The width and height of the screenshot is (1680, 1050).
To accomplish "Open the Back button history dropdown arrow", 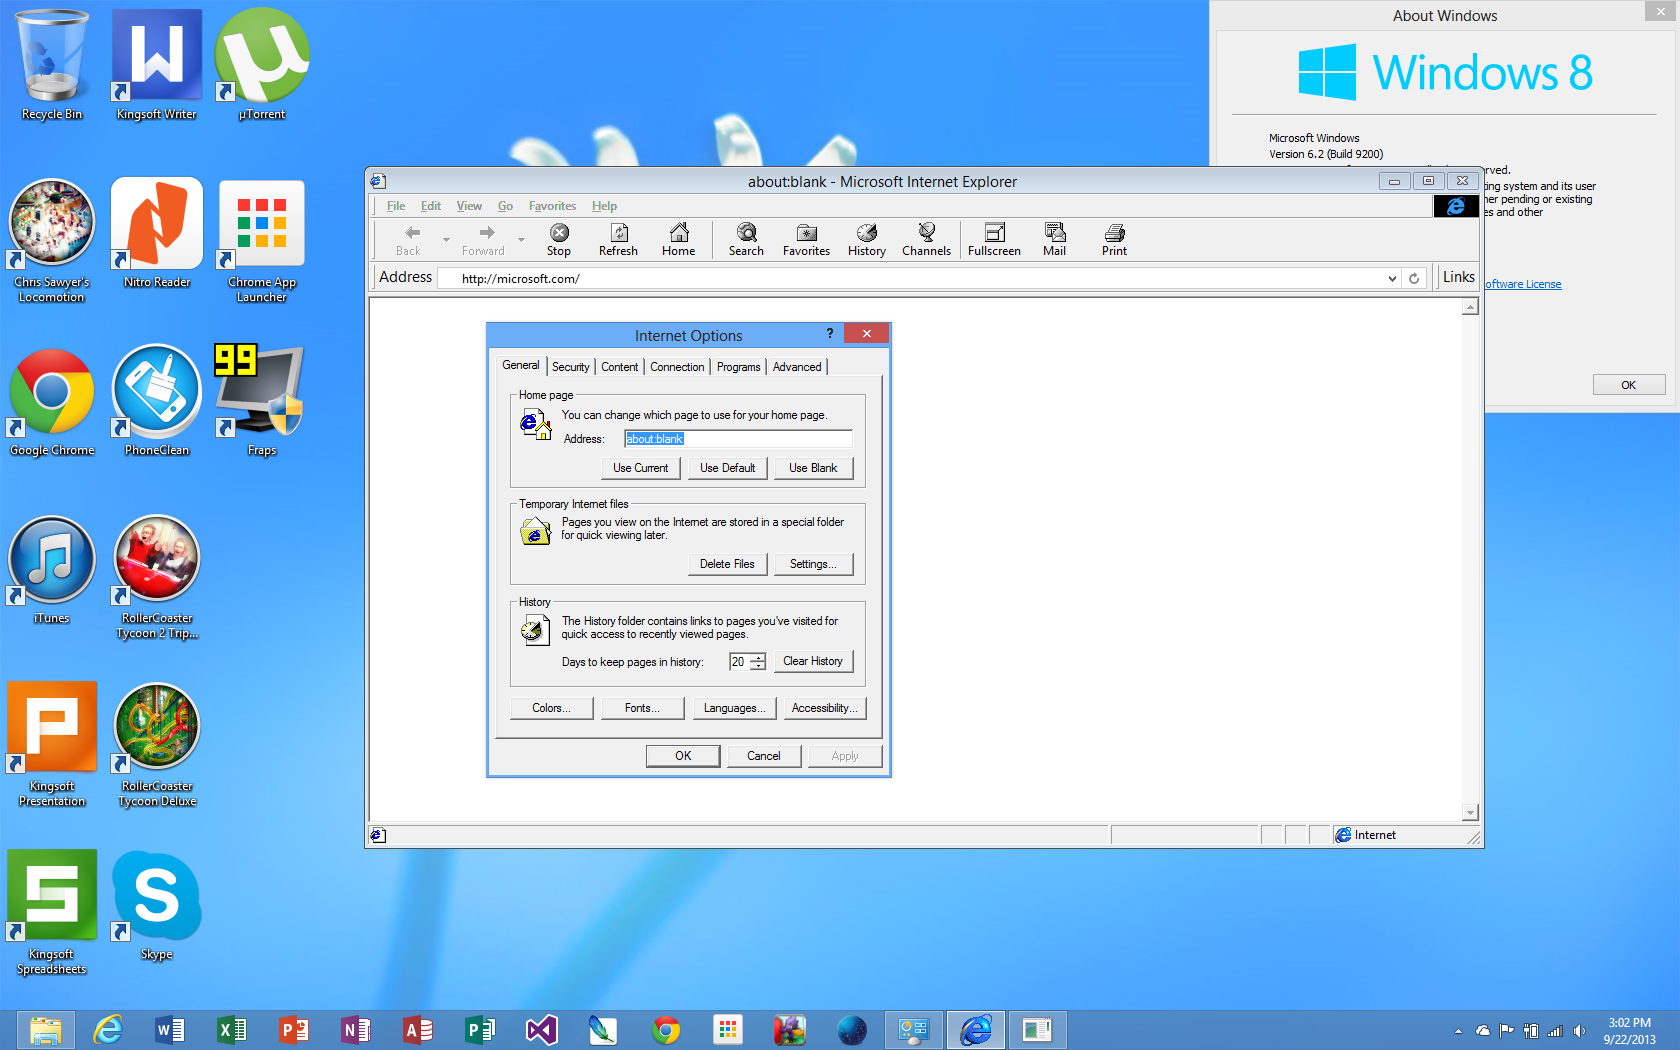I will (446, 240).
